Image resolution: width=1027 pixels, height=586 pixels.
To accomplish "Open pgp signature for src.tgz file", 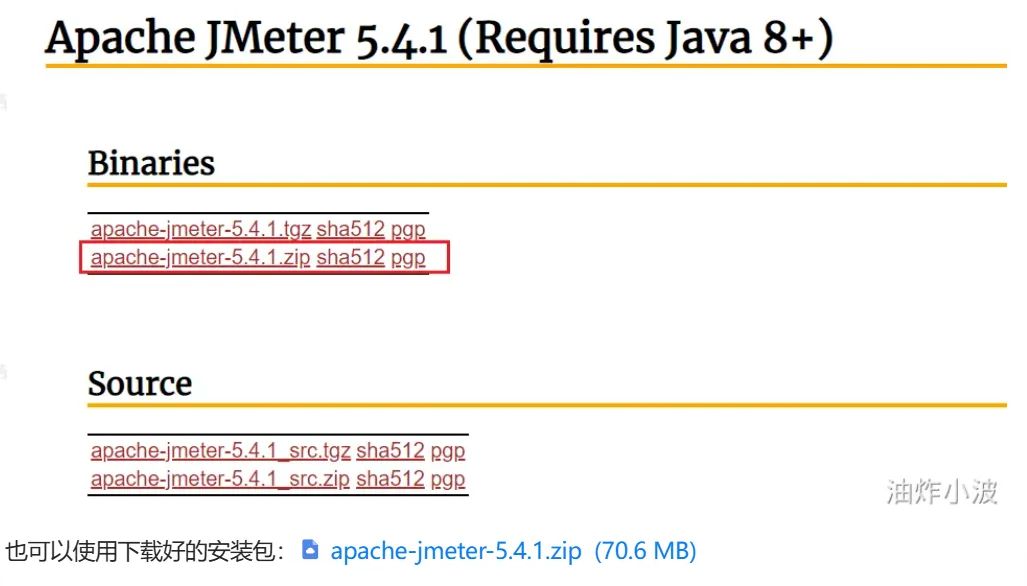I will point(448,450).
